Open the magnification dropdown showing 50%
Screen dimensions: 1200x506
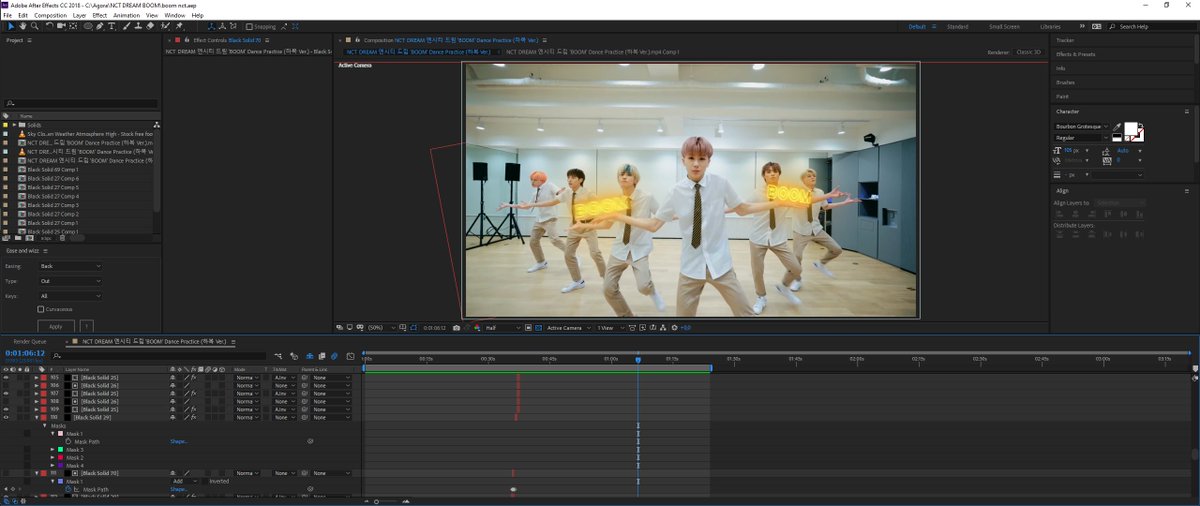point(380,327)
